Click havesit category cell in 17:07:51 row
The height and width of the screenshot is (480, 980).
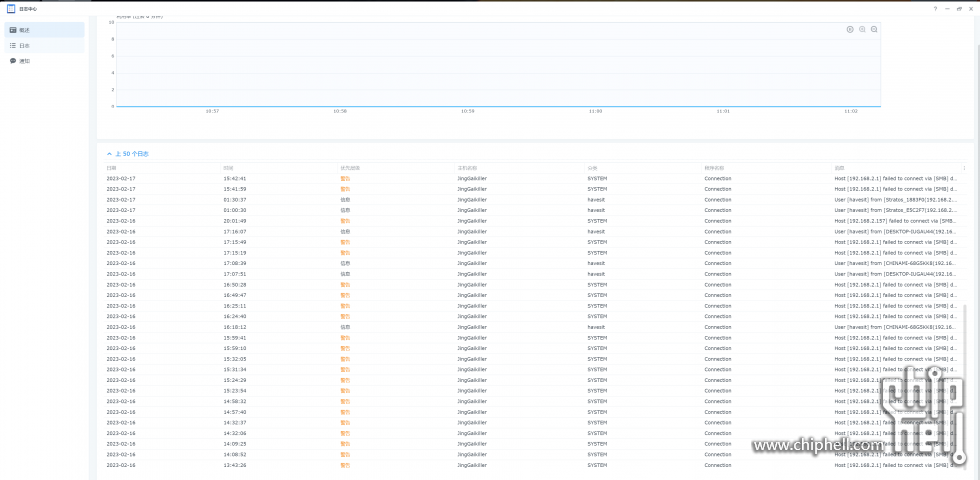pyautogui.click(x=596, y=274)
